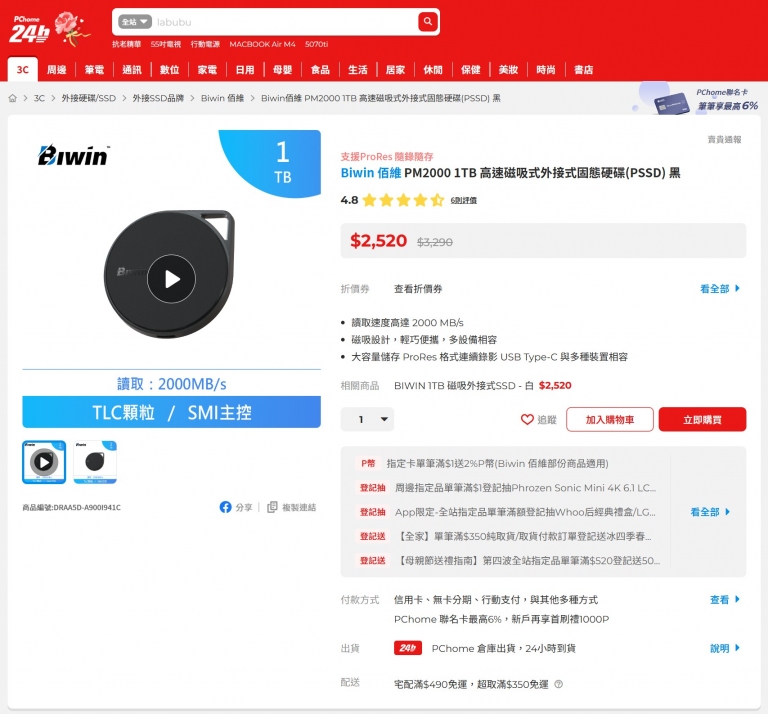Screen dimensions: 768x714
Task: Open the 居家 category tab
Action: click(395, 70)
